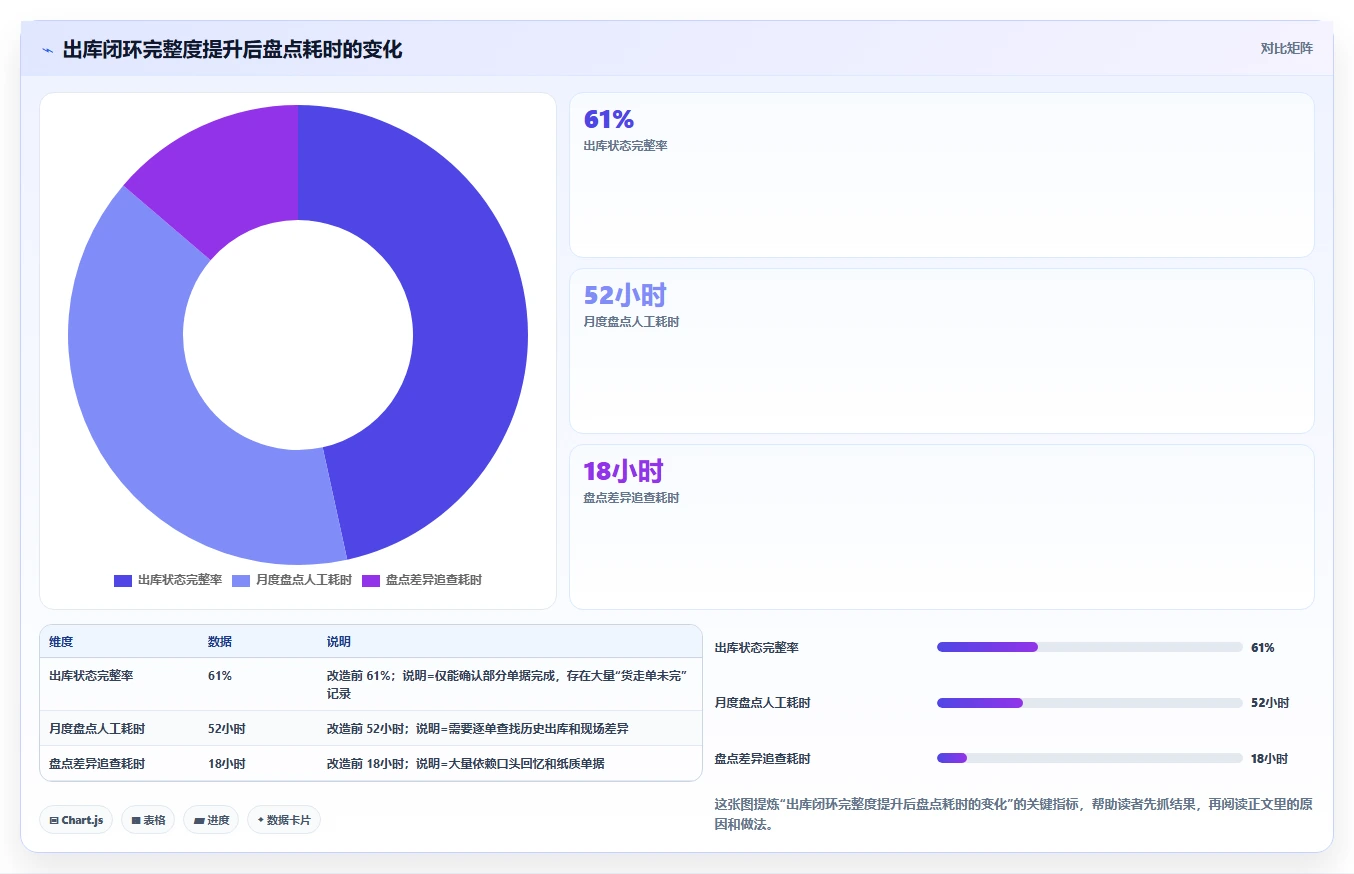
Task: Click 盘点差异追查耗时 label in the 18小时 card
Action: 631,498
